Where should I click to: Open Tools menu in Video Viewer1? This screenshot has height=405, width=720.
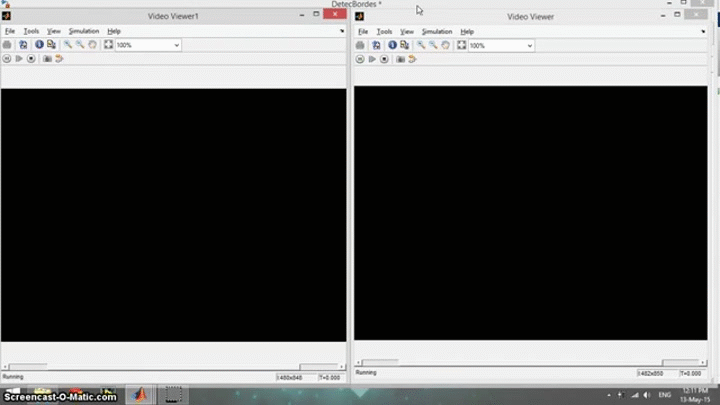31,31
